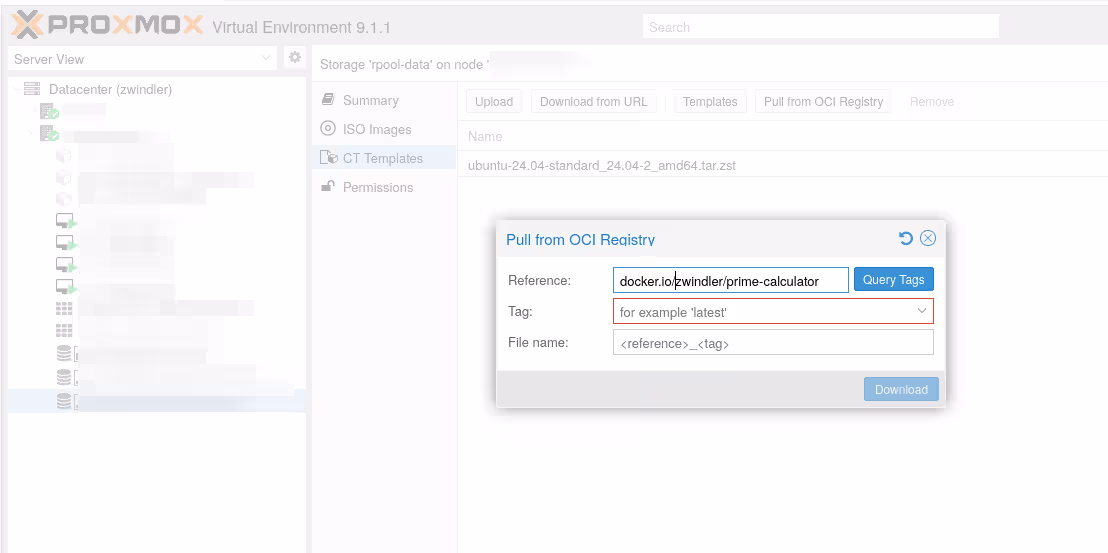Screen dimensions: 1108x553
Task: Click the File name input field
Action: click(x=772, y=343)
